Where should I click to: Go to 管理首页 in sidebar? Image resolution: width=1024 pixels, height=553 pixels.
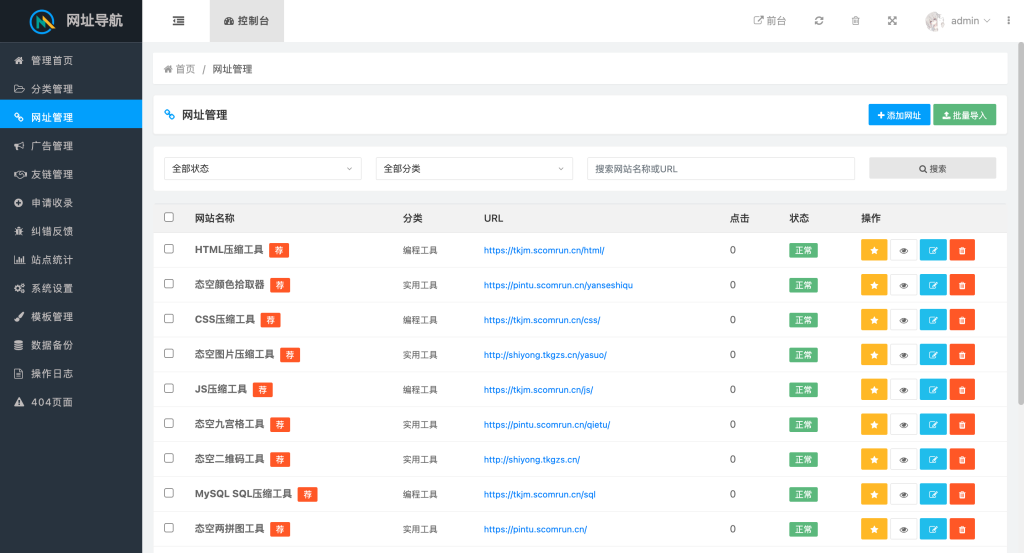pyautogui.click(x=71, y=60)
